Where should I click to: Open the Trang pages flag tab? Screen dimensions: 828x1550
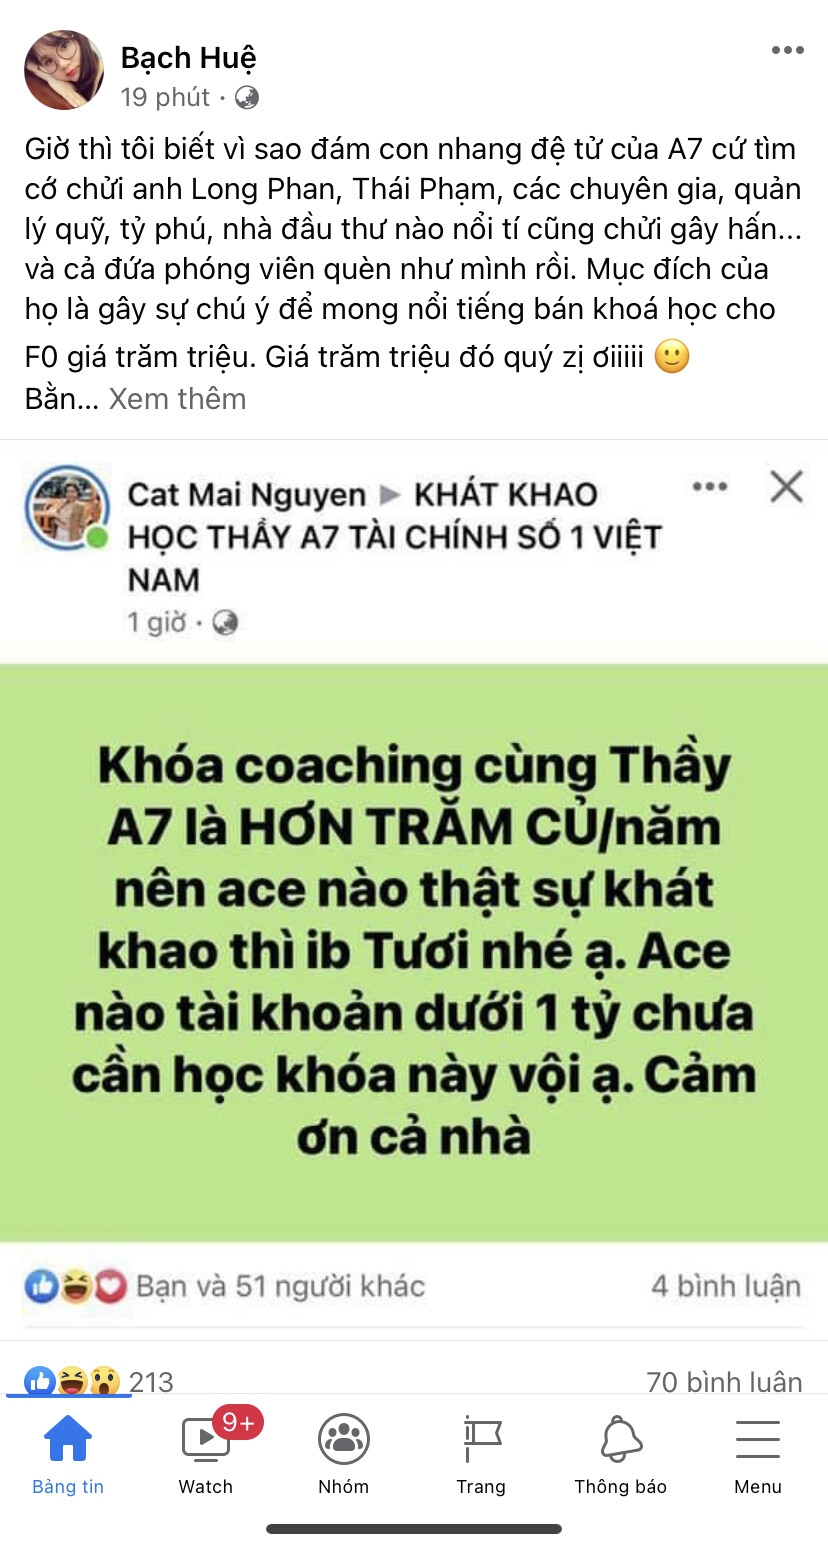[481, 1455]
